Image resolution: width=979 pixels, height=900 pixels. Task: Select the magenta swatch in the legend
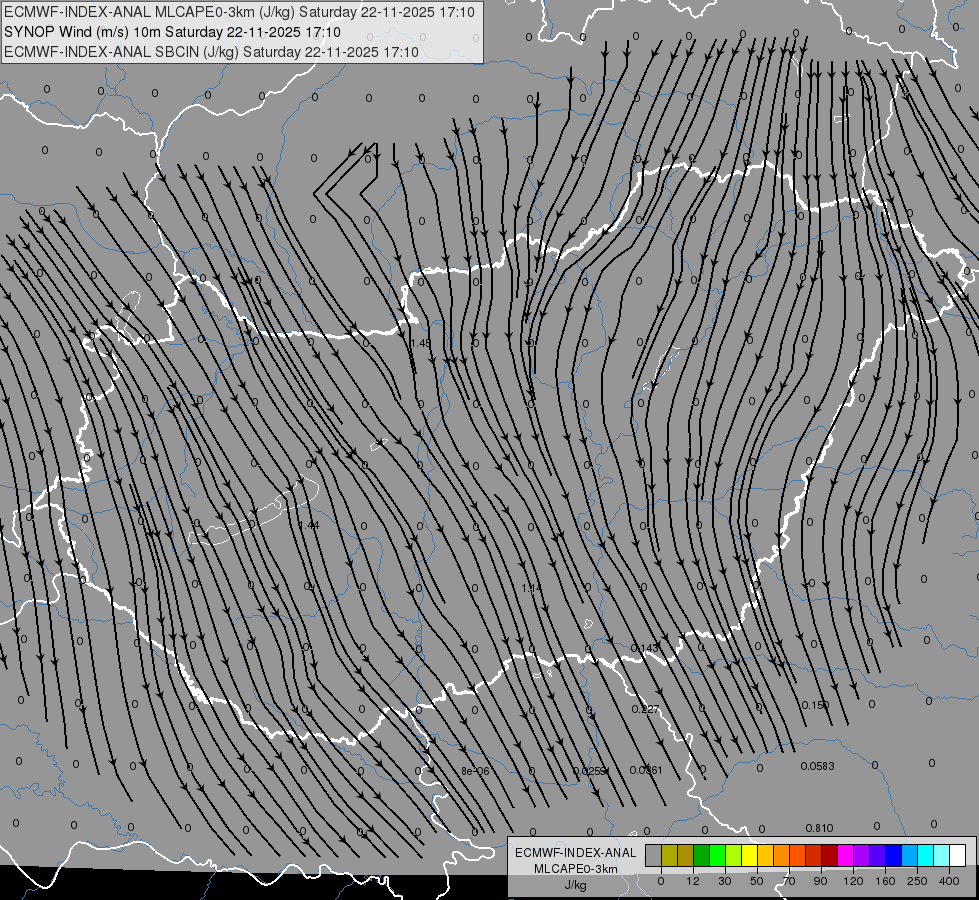point(846,855)
